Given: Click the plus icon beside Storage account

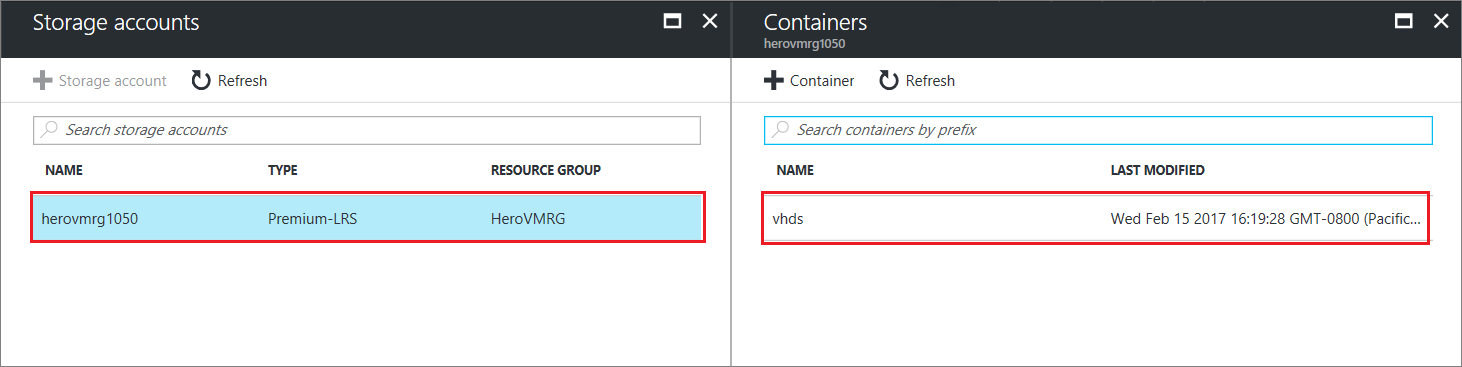Looking at the screenshot, I should click(43, 80).
